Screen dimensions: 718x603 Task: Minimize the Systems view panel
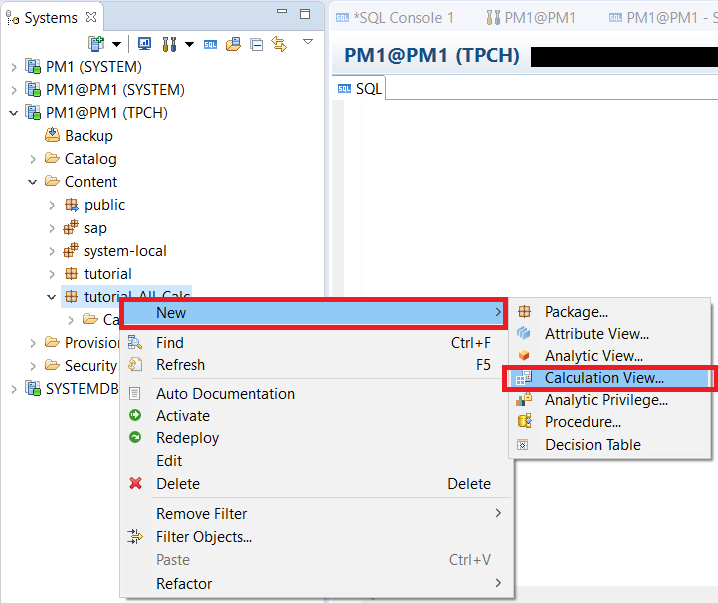coord(282,11)
